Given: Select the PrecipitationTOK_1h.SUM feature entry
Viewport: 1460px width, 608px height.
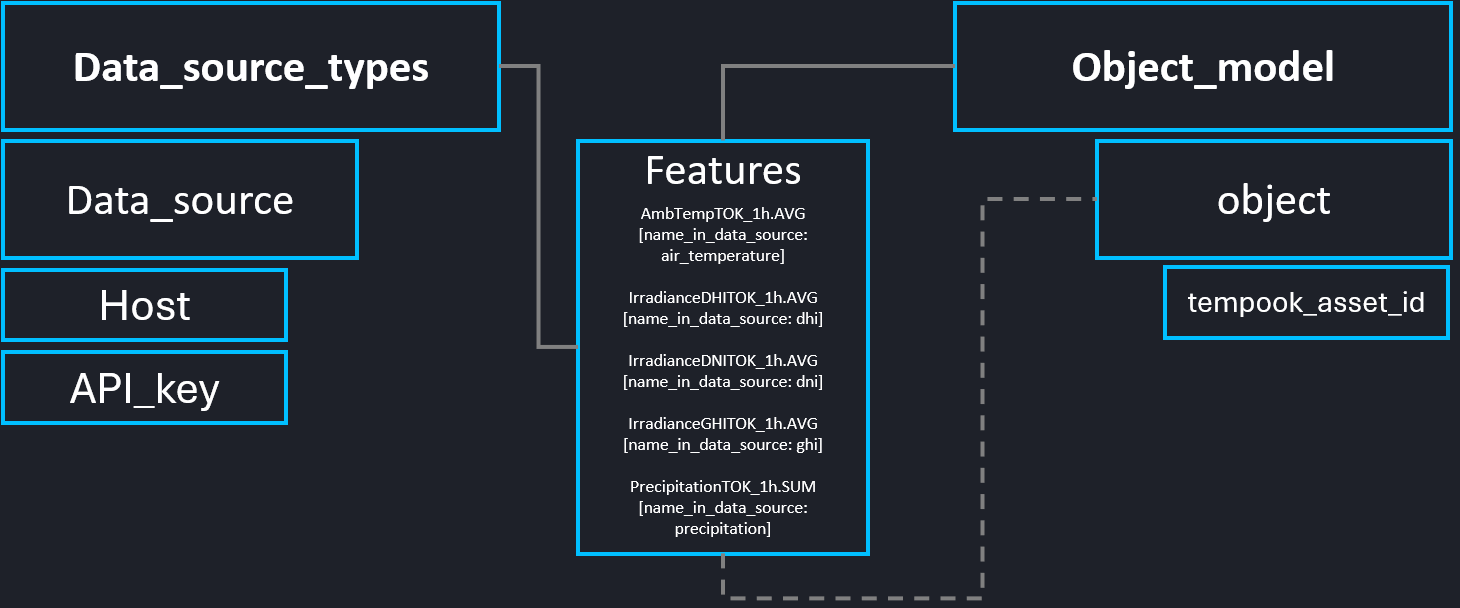Looking at the screenshot, I should tap(722, 486).
